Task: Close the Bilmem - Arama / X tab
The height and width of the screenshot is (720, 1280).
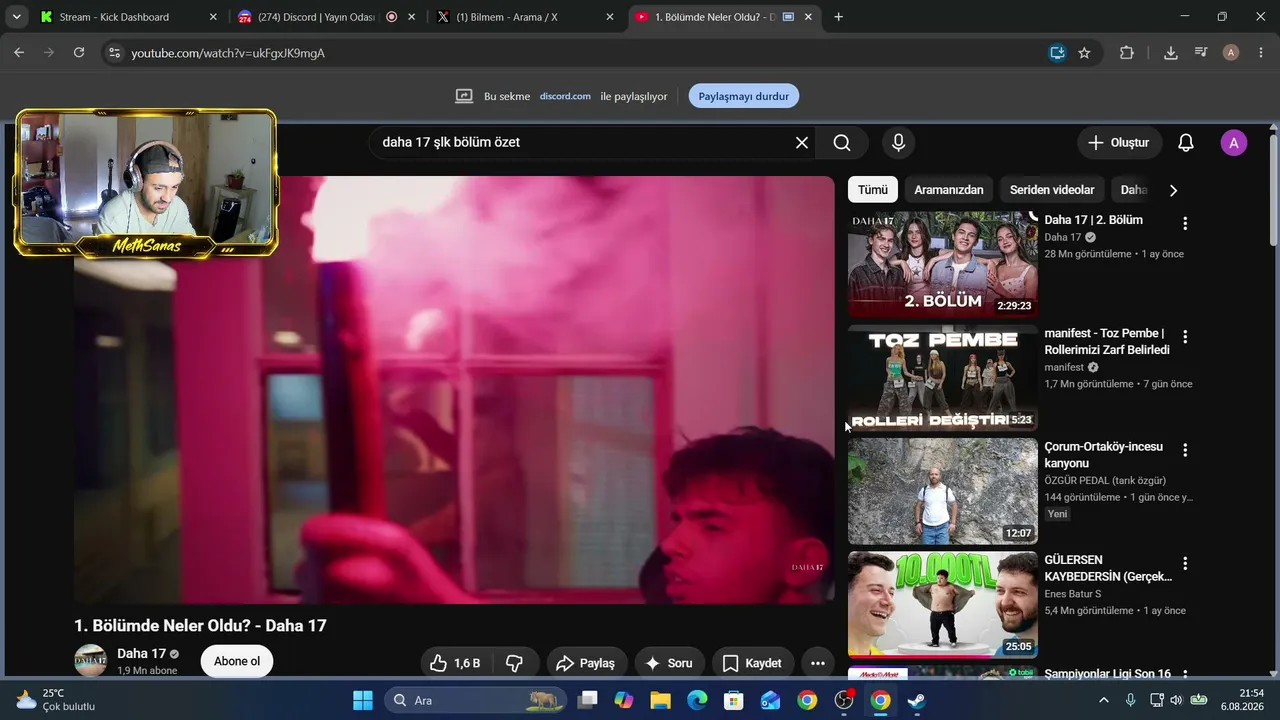Action: pyautogui.click(x=610, y=17)
